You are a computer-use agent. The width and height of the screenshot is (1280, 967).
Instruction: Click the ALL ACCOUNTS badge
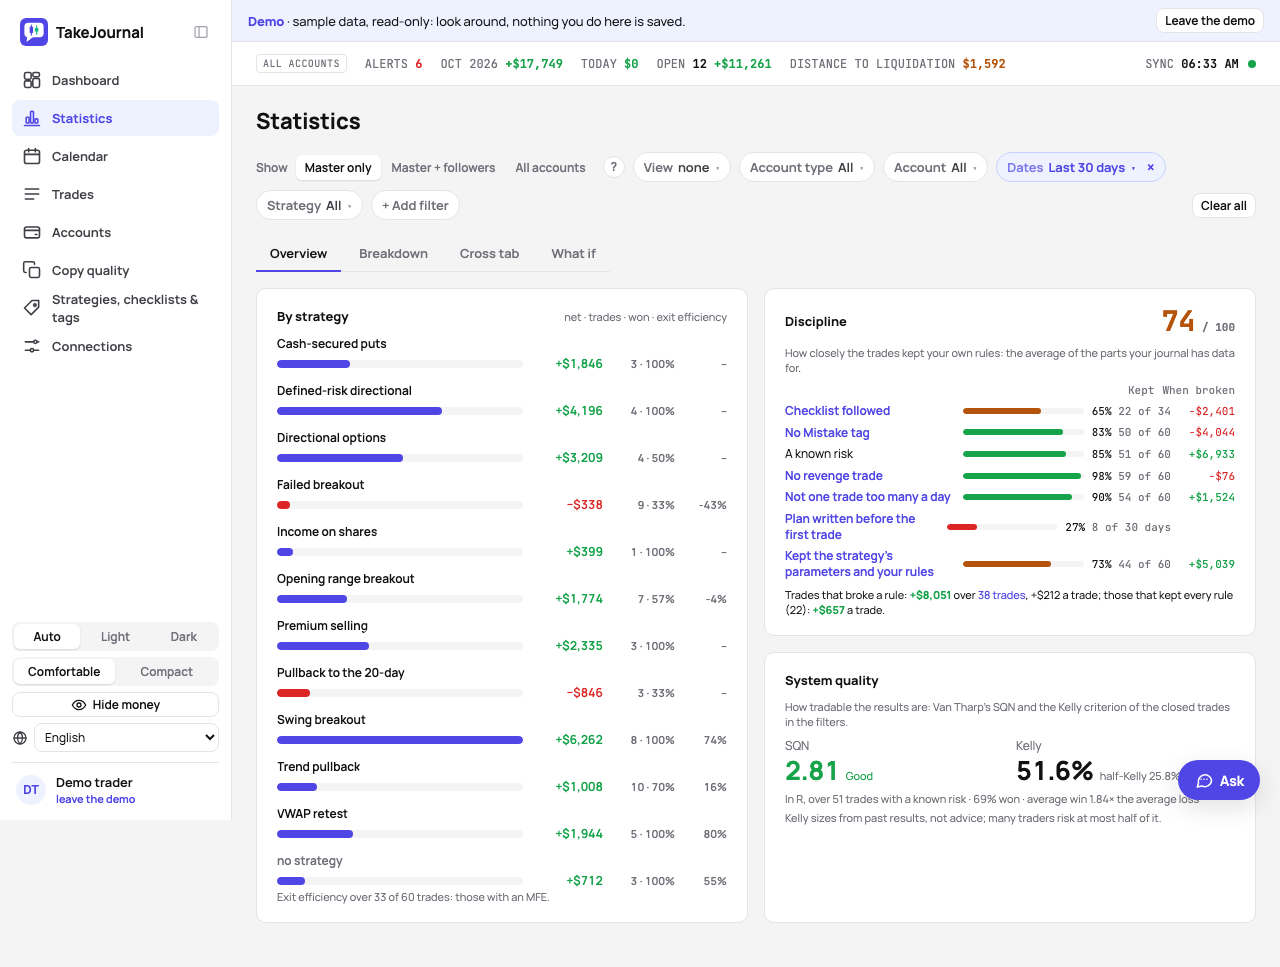tap(301, 64)
